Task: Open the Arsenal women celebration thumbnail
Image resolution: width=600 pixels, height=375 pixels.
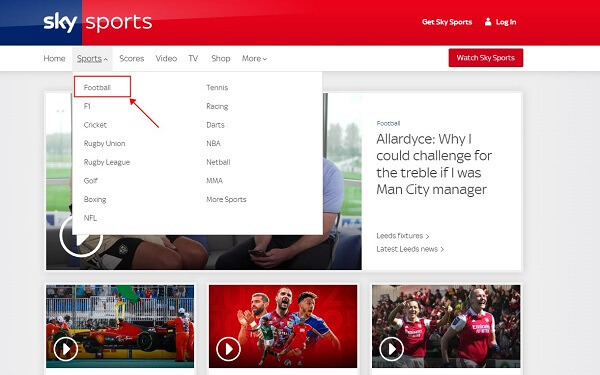Action: pos(446,326)
